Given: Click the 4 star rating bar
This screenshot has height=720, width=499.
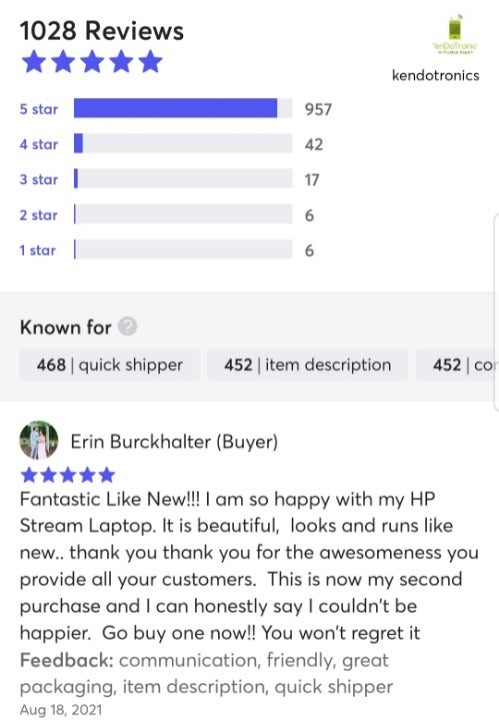Looking at the screenshot, I should coord(183,143).
